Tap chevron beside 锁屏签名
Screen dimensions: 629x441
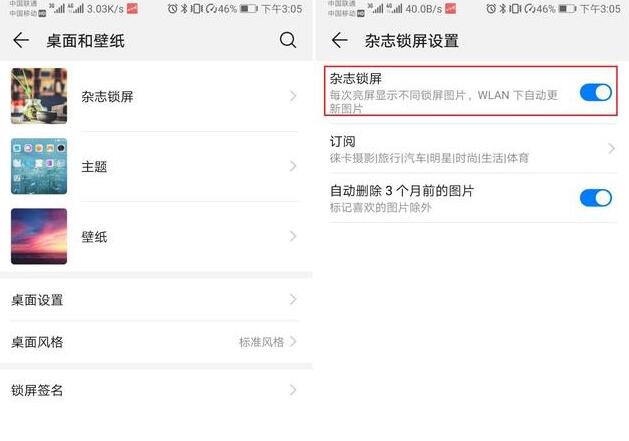coord(293,390)
